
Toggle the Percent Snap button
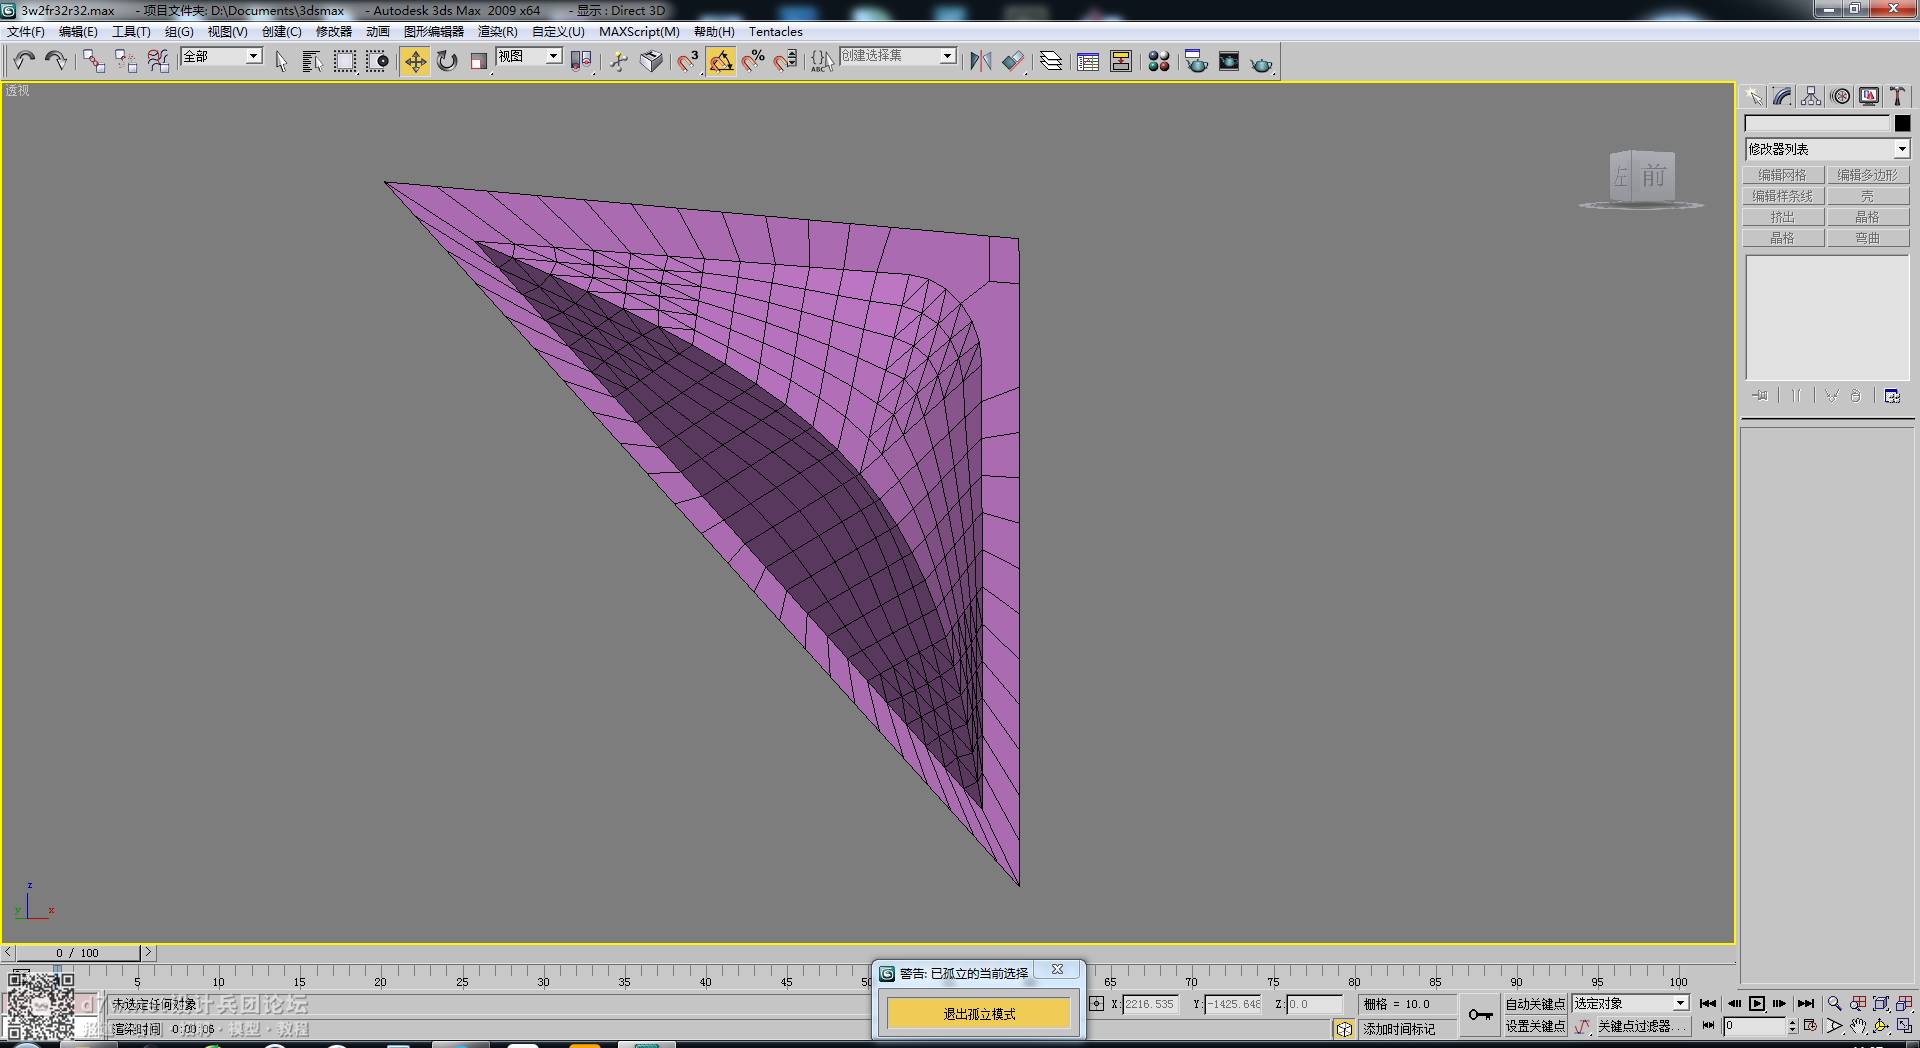click(x=753, y=61)
